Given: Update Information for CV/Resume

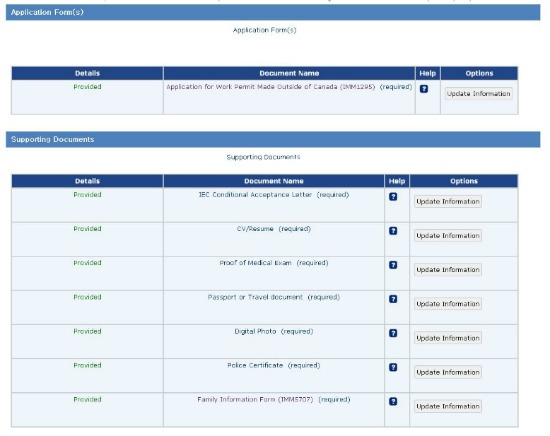Looking at the screenshot, I should (x=448, y=236).
